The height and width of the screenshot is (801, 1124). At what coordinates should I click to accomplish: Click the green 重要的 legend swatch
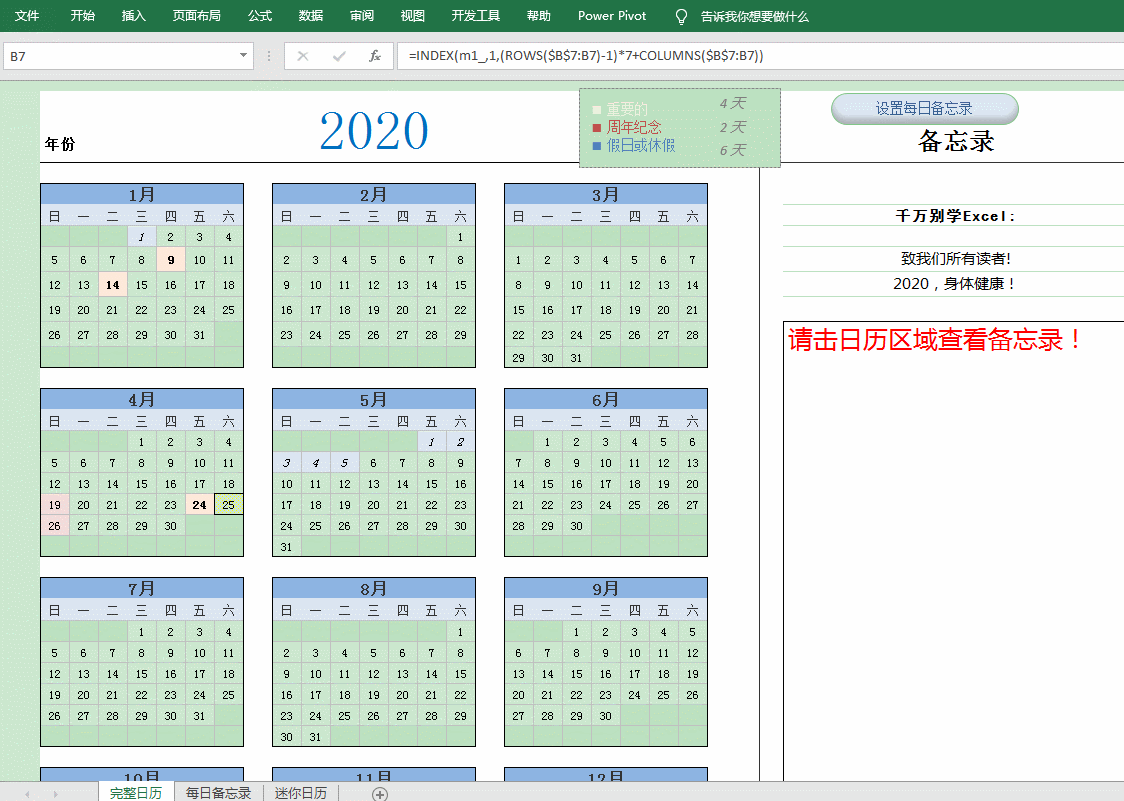coord(597,109)
